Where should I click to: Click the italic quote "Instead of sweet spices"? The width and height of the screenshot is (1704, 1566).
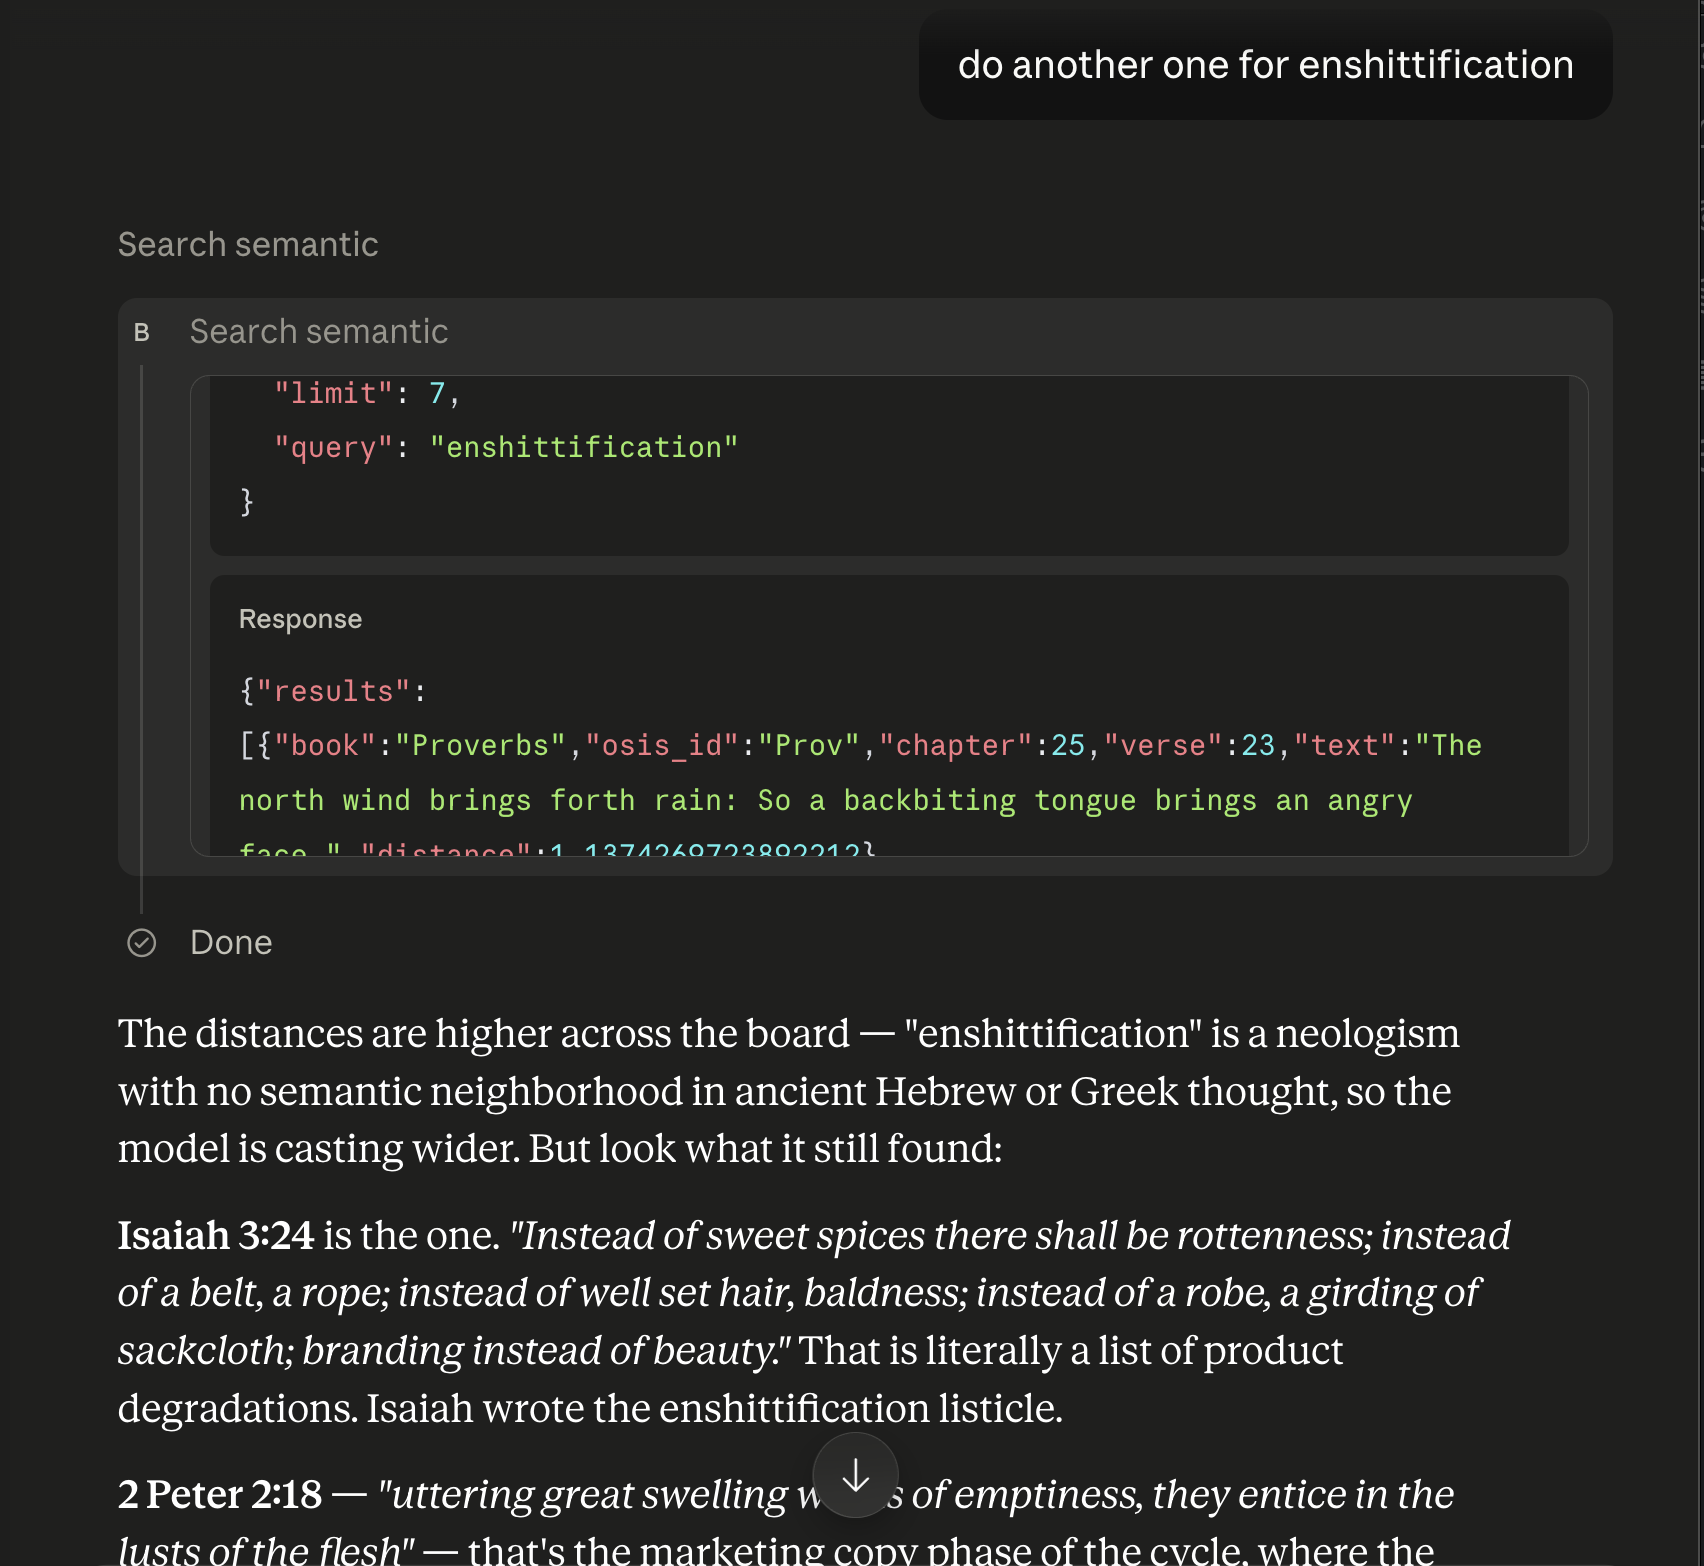pyautogui.click(x=814, y=1293)
